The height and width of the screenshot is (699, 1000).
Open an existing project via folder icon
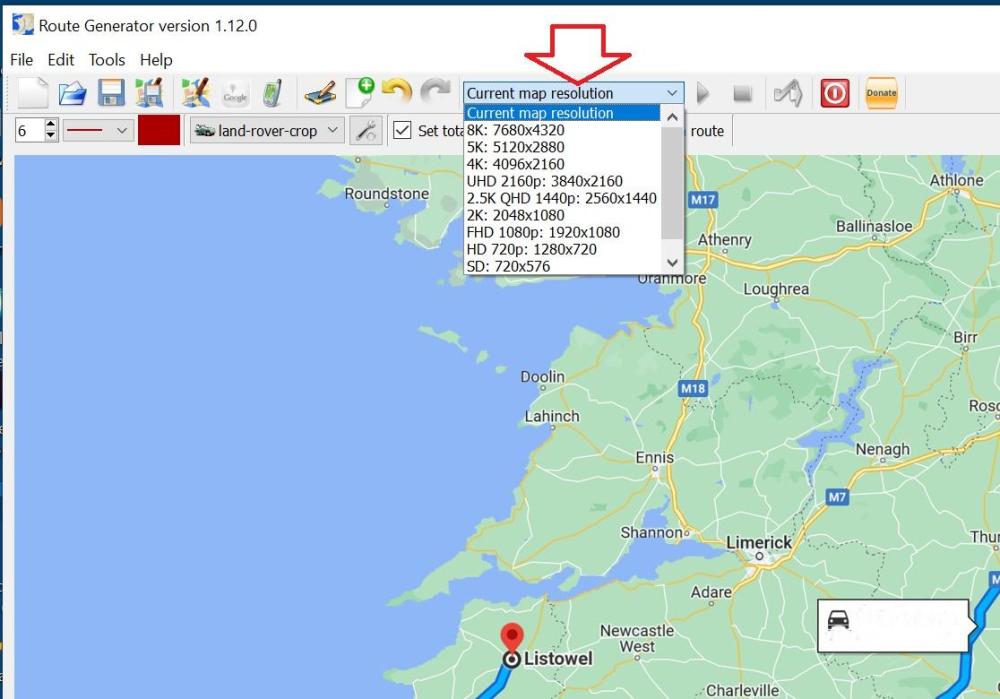72,93
